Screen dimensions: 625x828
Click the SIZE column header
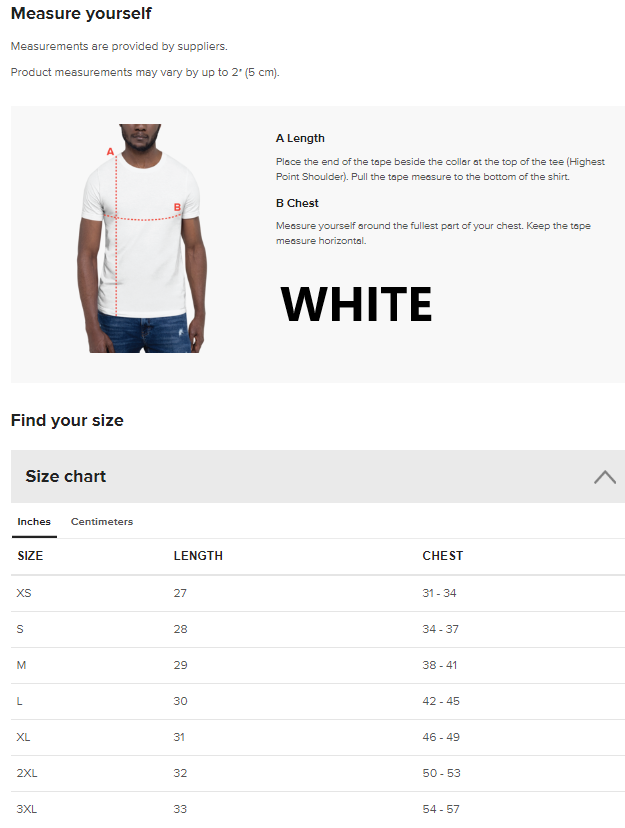[30, 556]
